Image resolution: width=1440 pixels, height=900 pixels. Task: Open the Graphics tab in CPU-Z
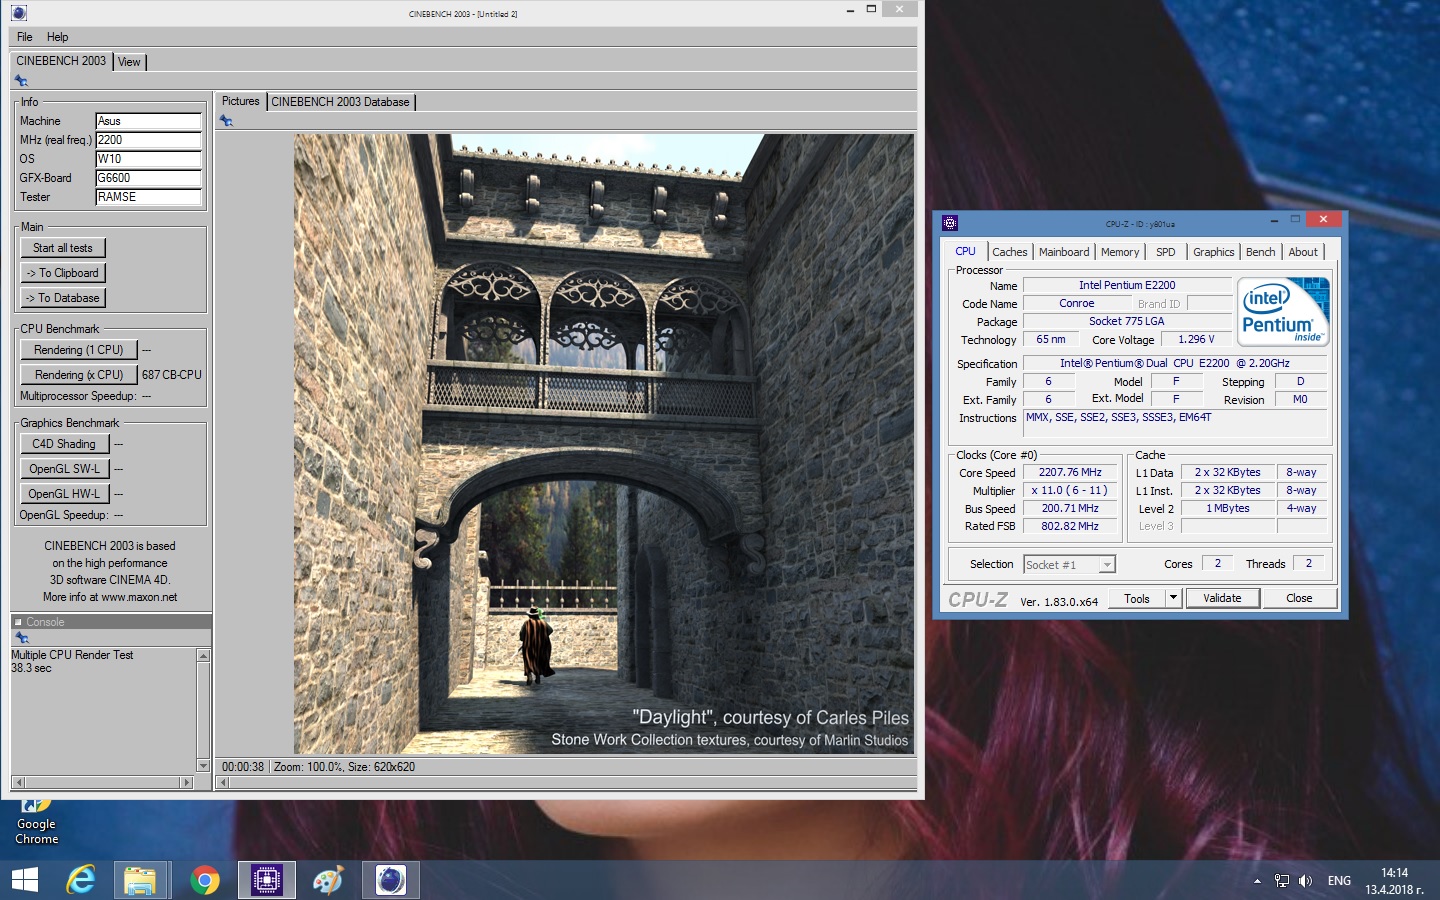pos(1214,252)
